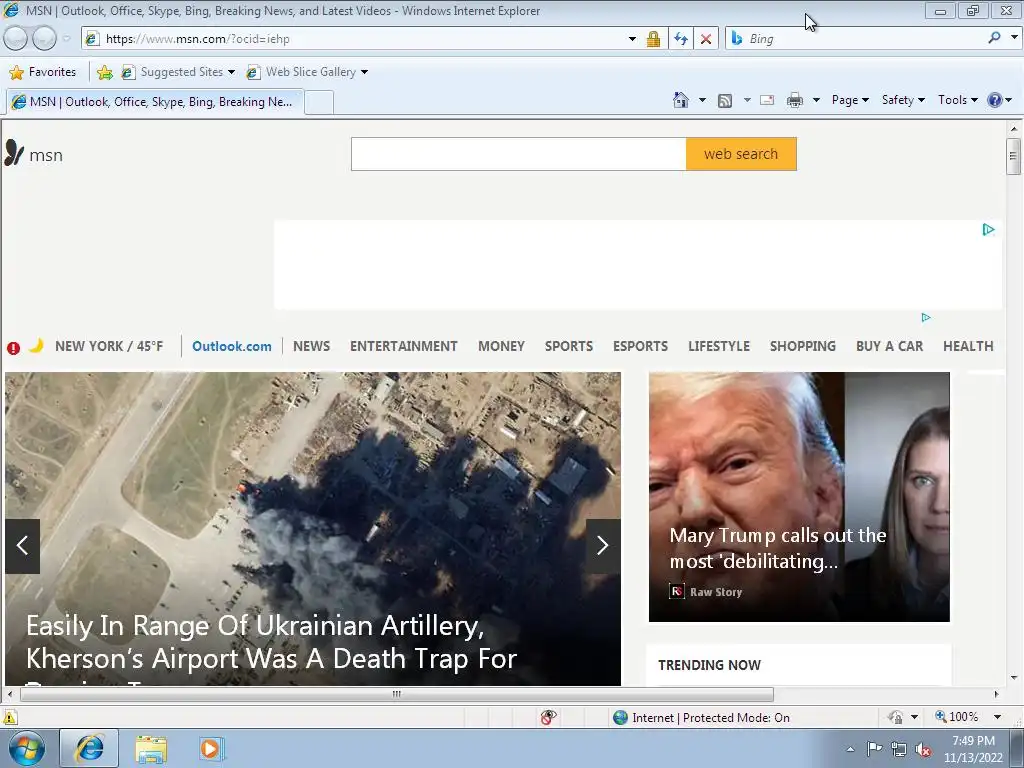The height and width of the screenshot is (768, 1024).
Task: Click the Action Center flag icon
Action: coord(874,748)
